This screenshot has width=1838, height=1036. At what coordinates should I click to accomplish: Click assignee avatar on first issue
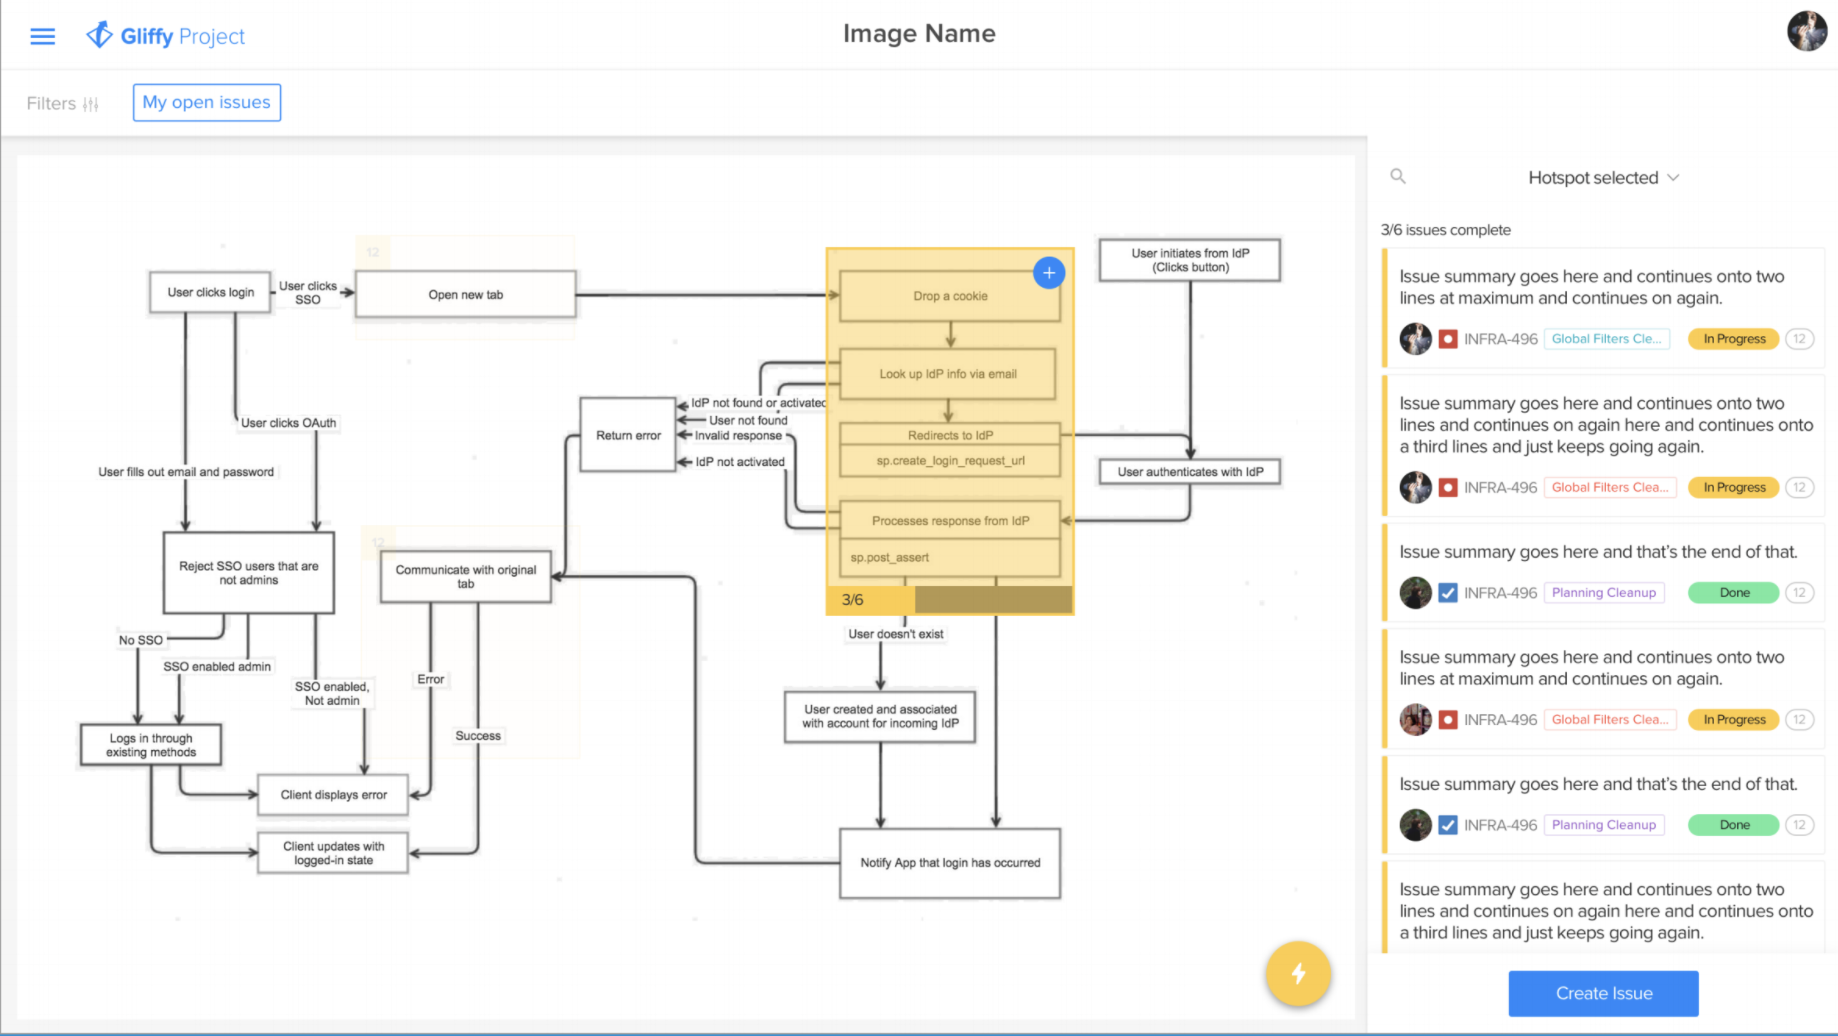(x=1415, y=339)
